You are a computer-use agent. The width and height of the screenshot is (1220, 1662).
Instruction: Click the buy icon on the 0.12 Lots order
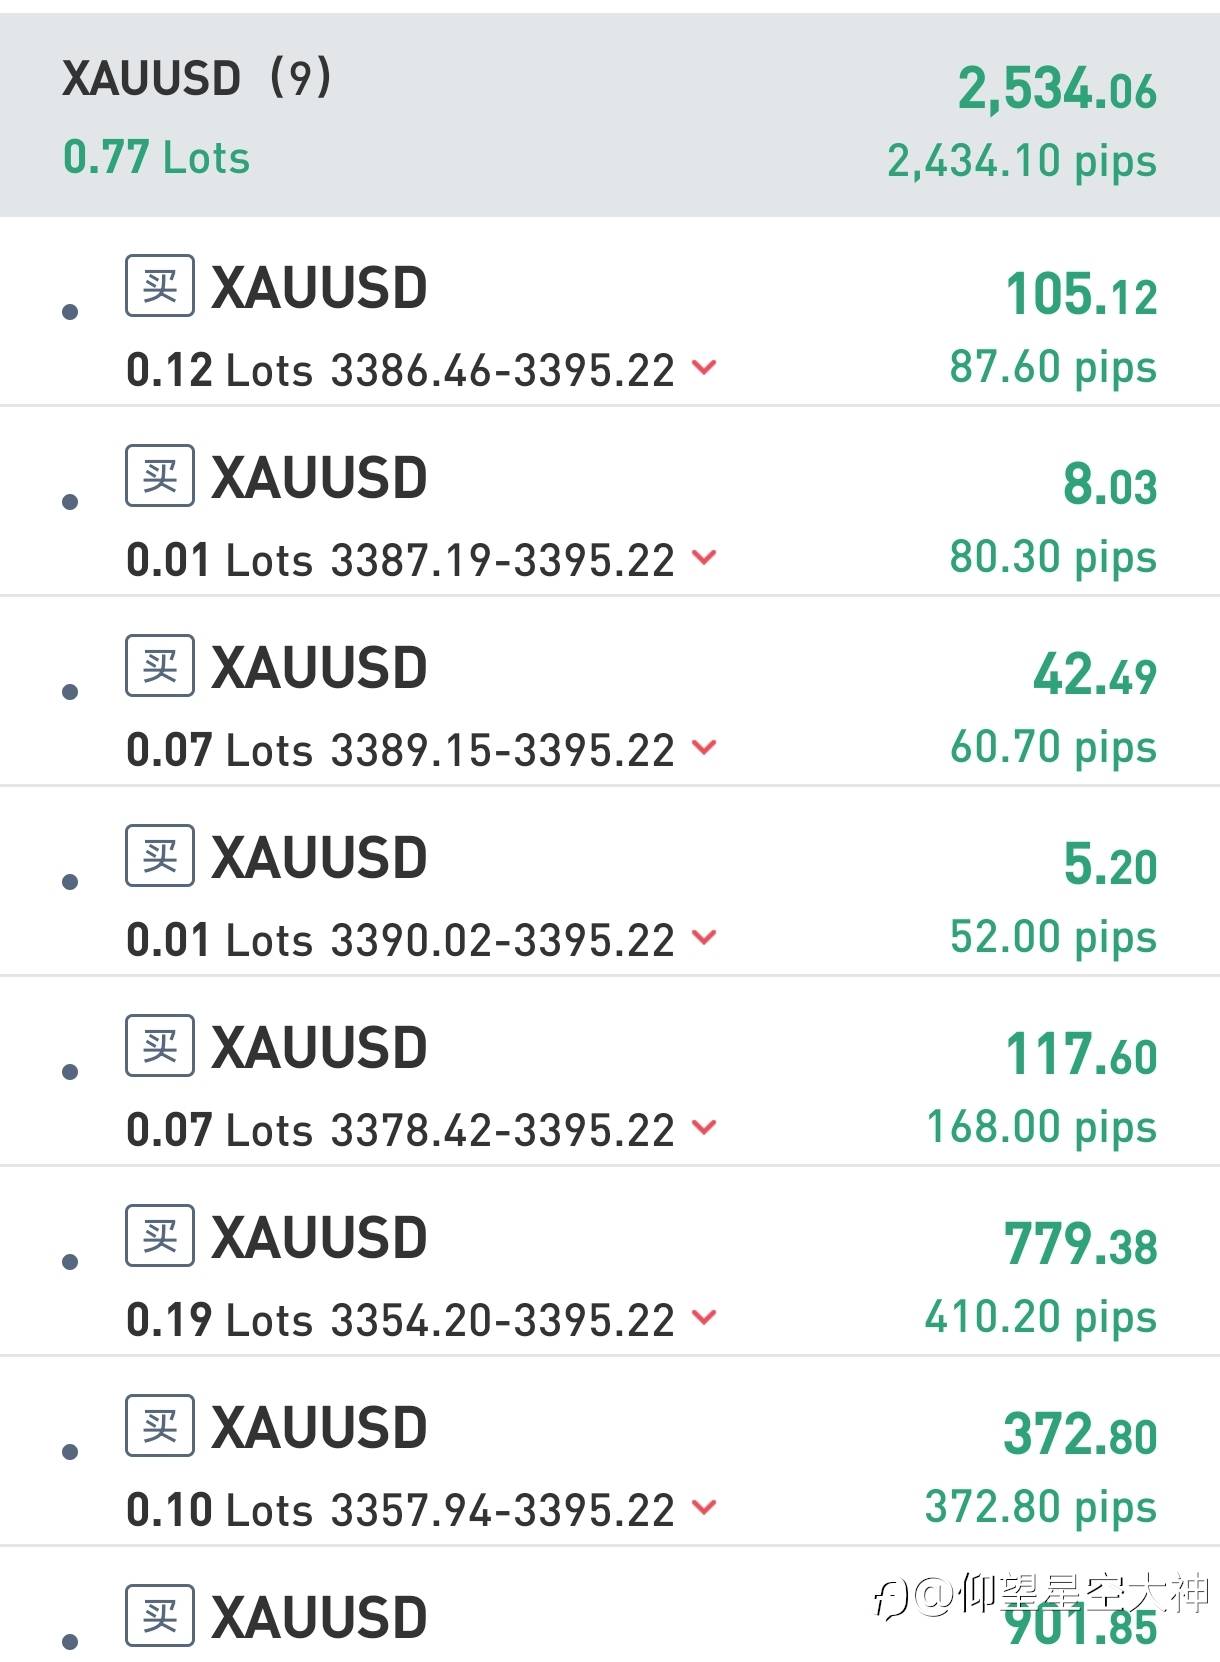[160, 286]
